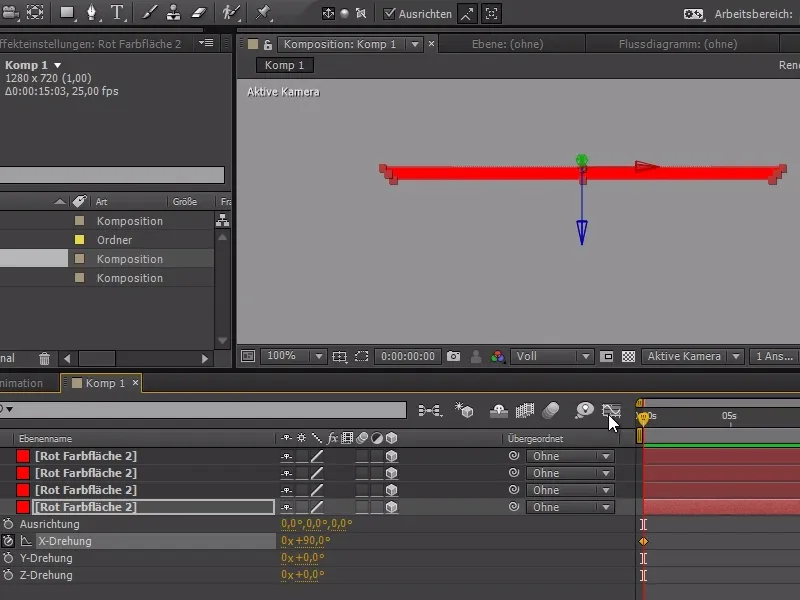Toggle the composition viewer lock icon
This screenshot has height=600, width=800.
[x=268, y=44]
